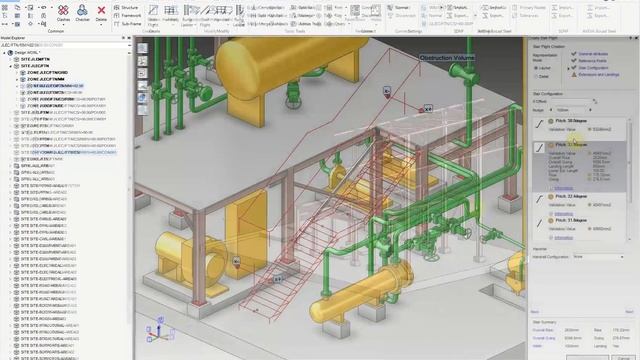Click first view control icon in viewport
640x360 pixels.
pos(142,48)
